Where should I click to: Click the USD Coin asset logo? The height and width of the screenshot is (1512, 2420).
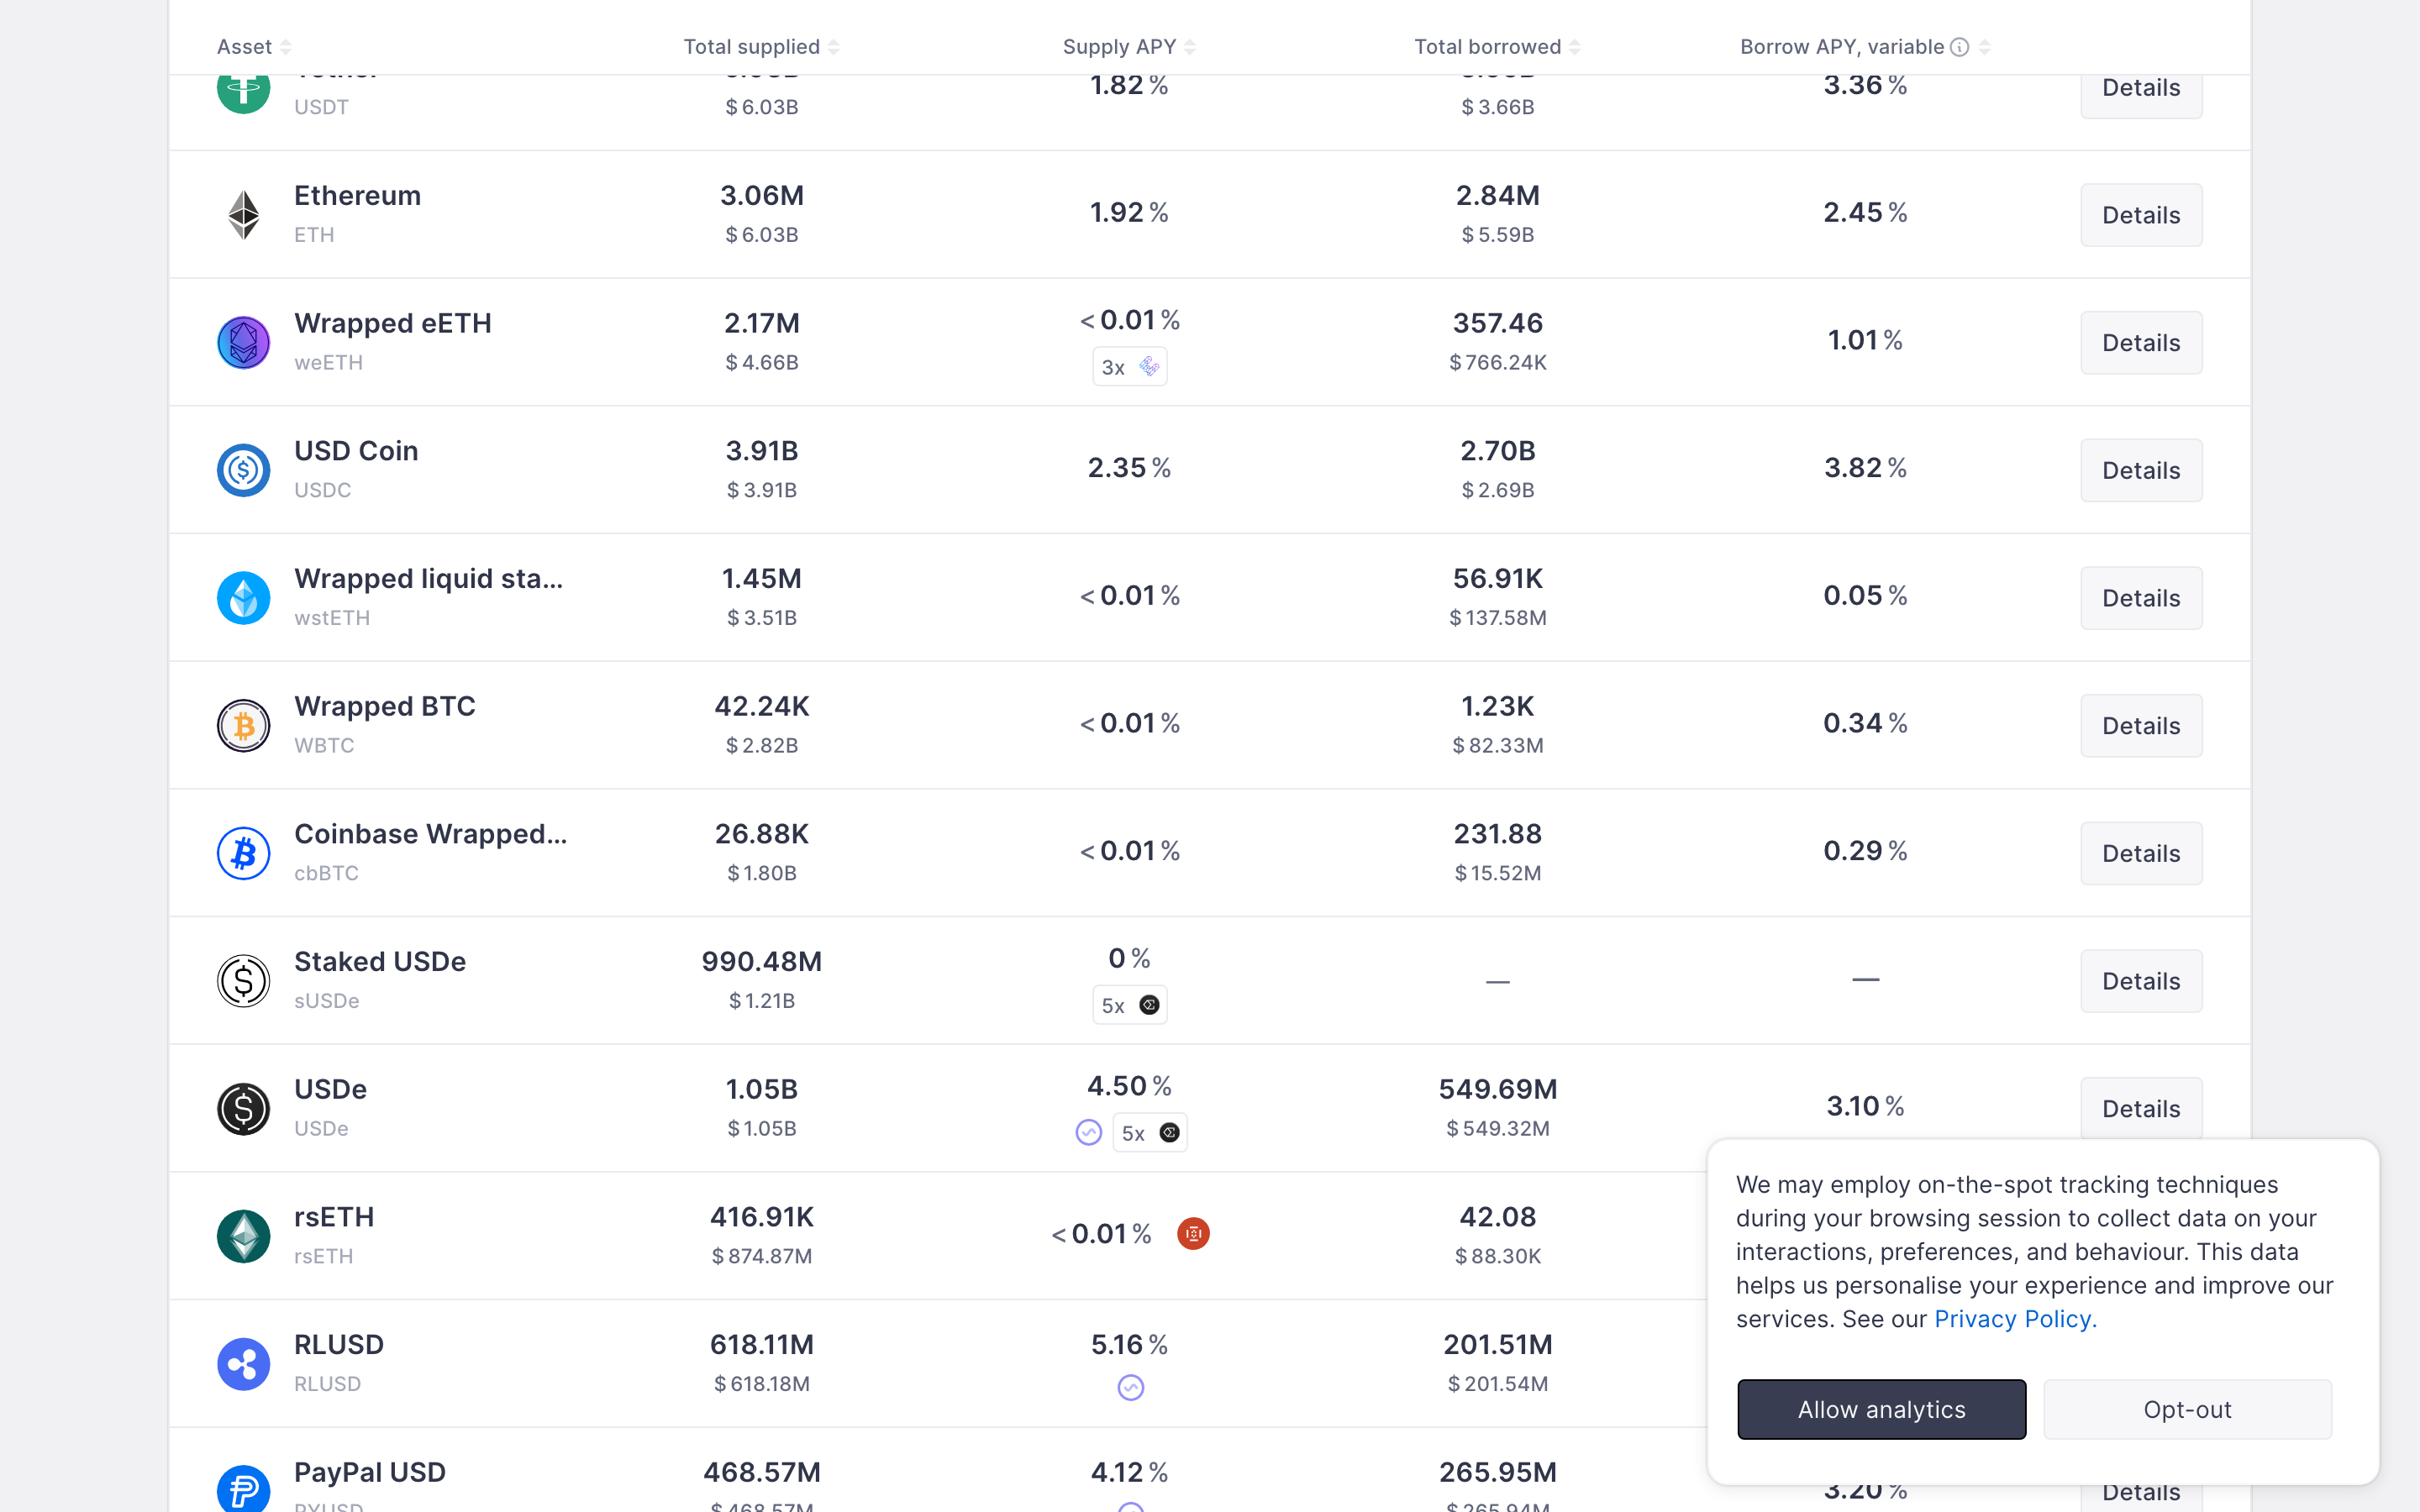pyautogui.click(x=243, y=470)
